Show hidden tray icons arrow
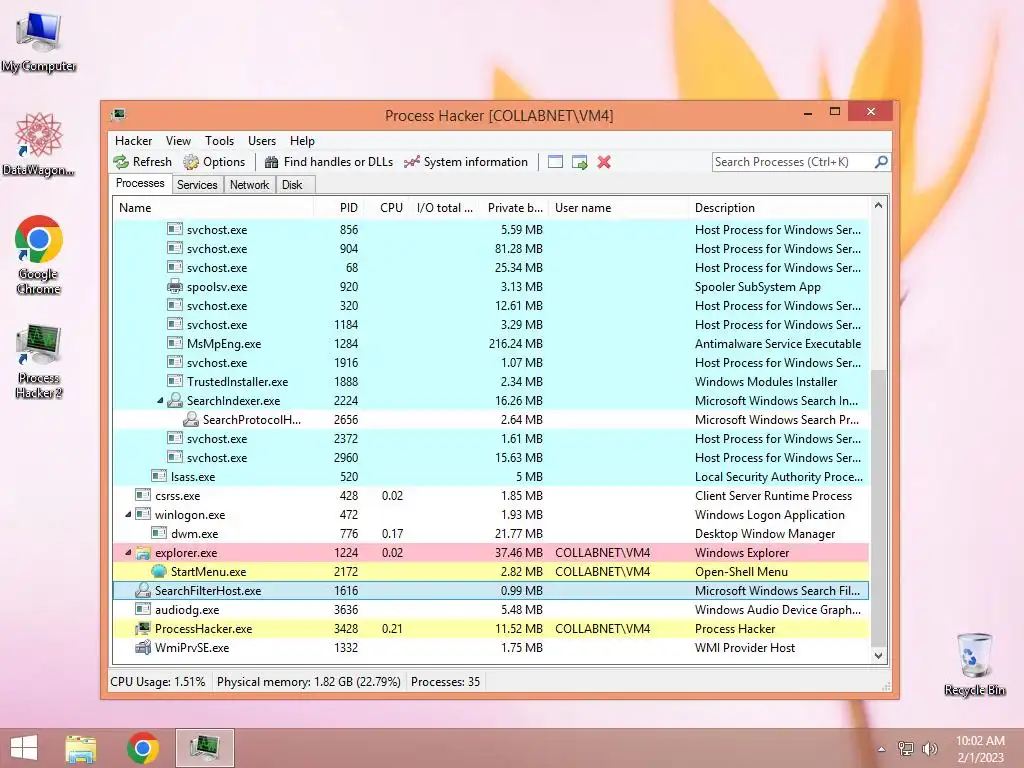 tap(882, 749)
